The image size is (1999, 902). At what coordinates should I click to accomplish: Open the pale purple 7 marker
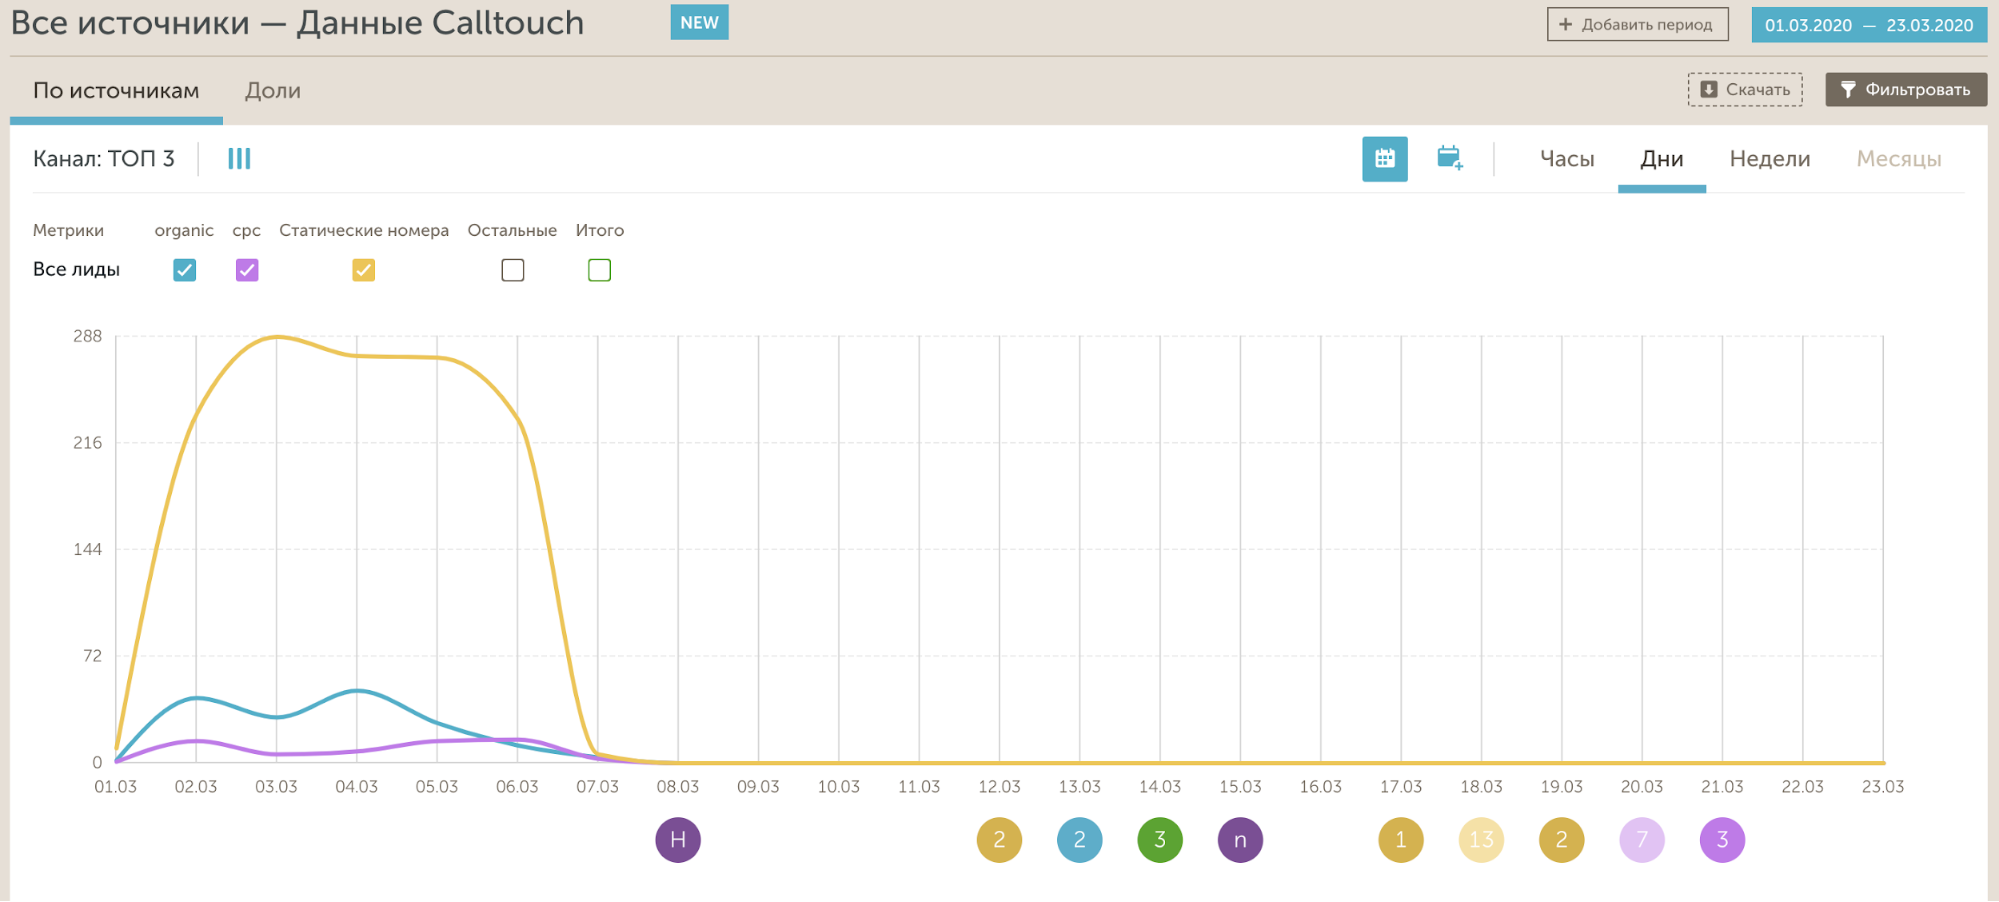pos(1642,840)
